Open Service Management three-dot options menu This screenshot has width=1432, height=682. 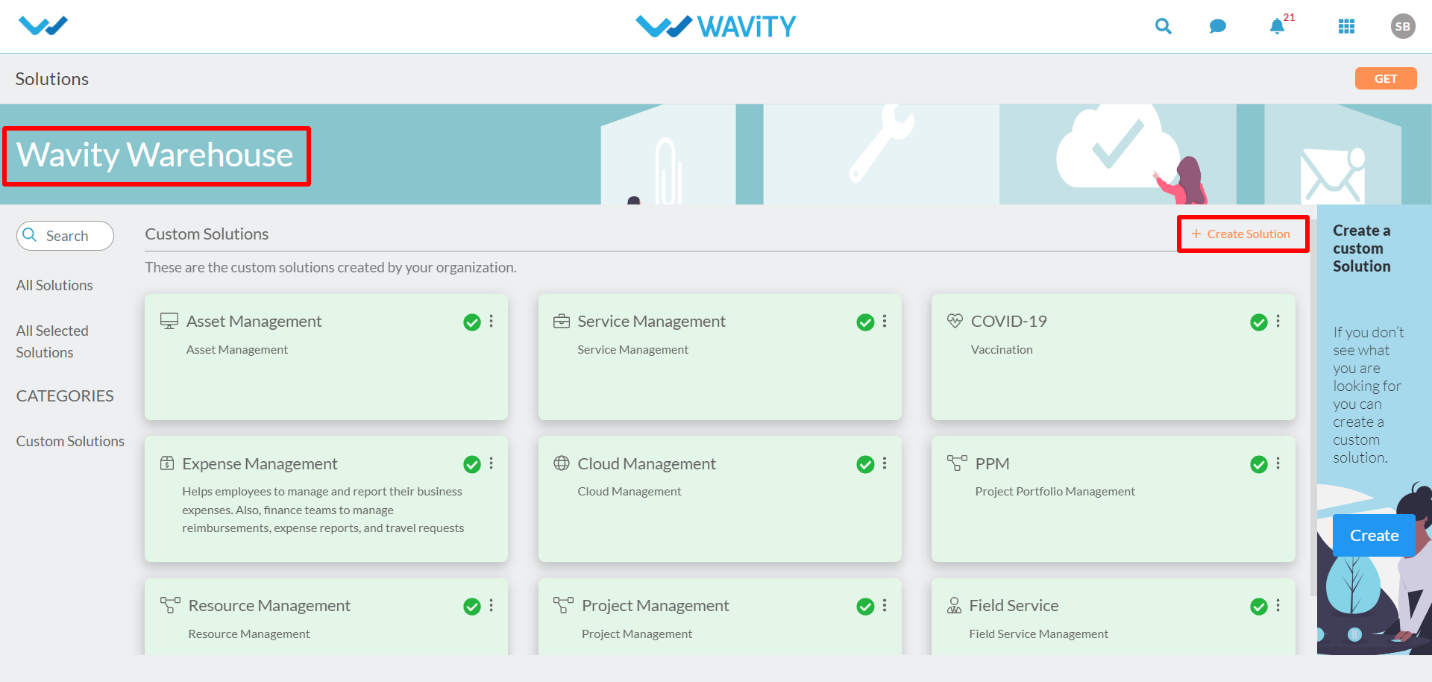pos(884,322)
